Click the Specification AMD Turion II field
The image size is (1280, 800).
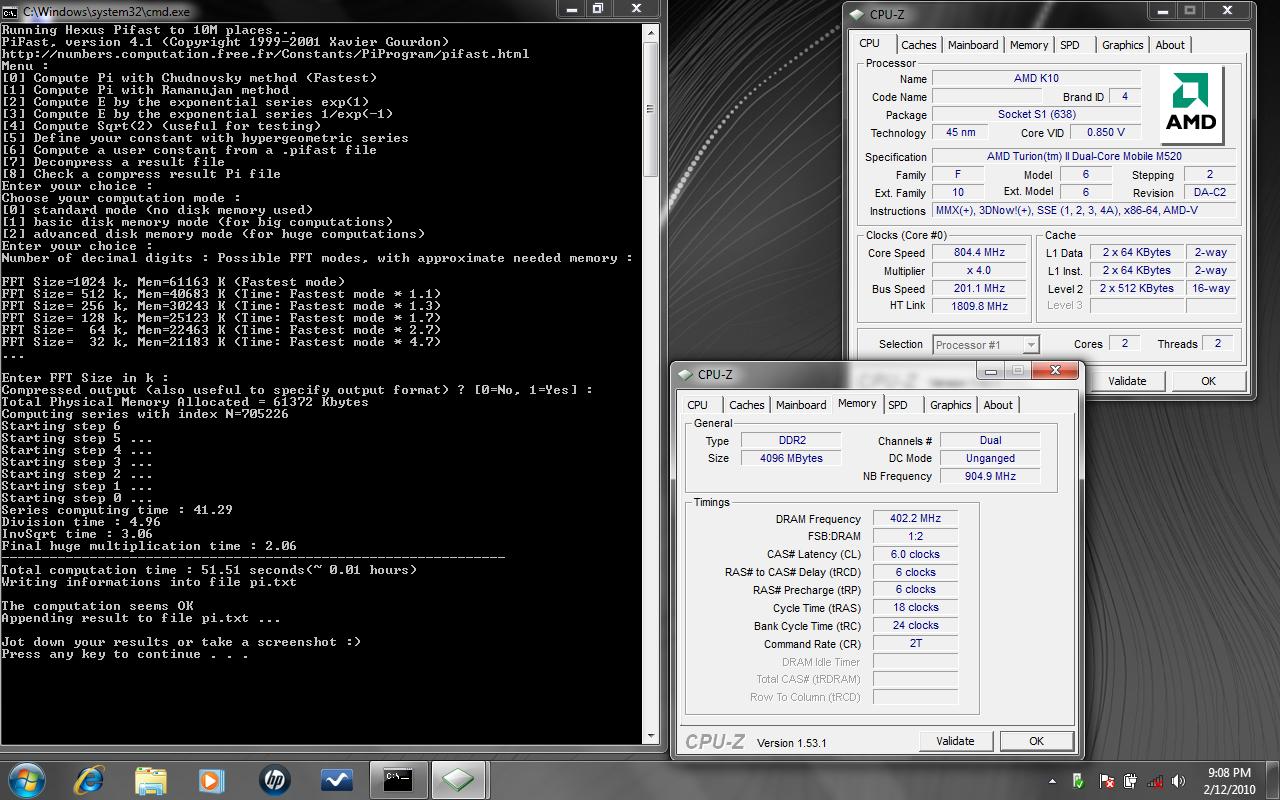tap(1082, 156)
